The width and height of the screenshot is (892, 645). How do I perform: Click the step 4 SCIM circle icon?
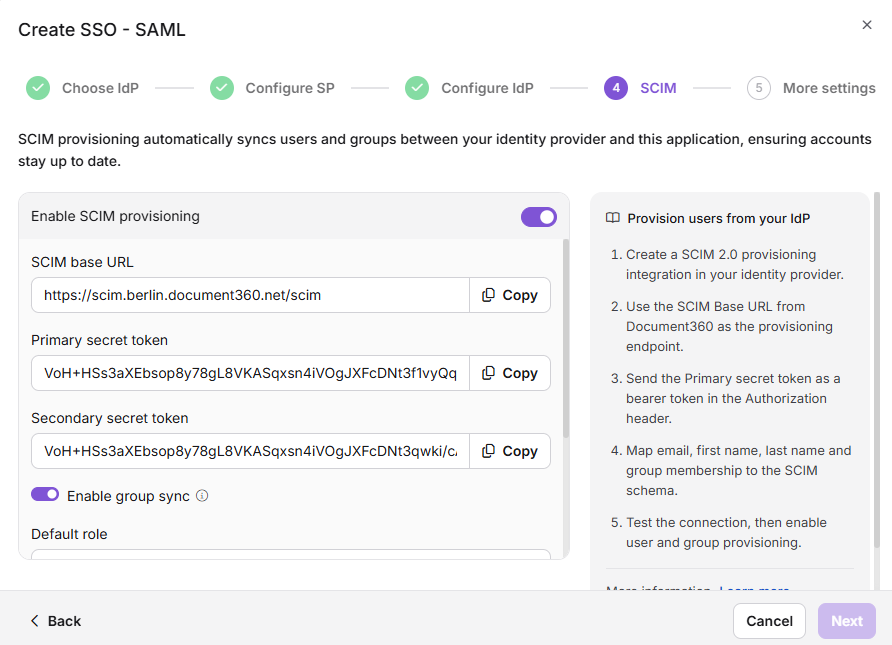(616, 88)
